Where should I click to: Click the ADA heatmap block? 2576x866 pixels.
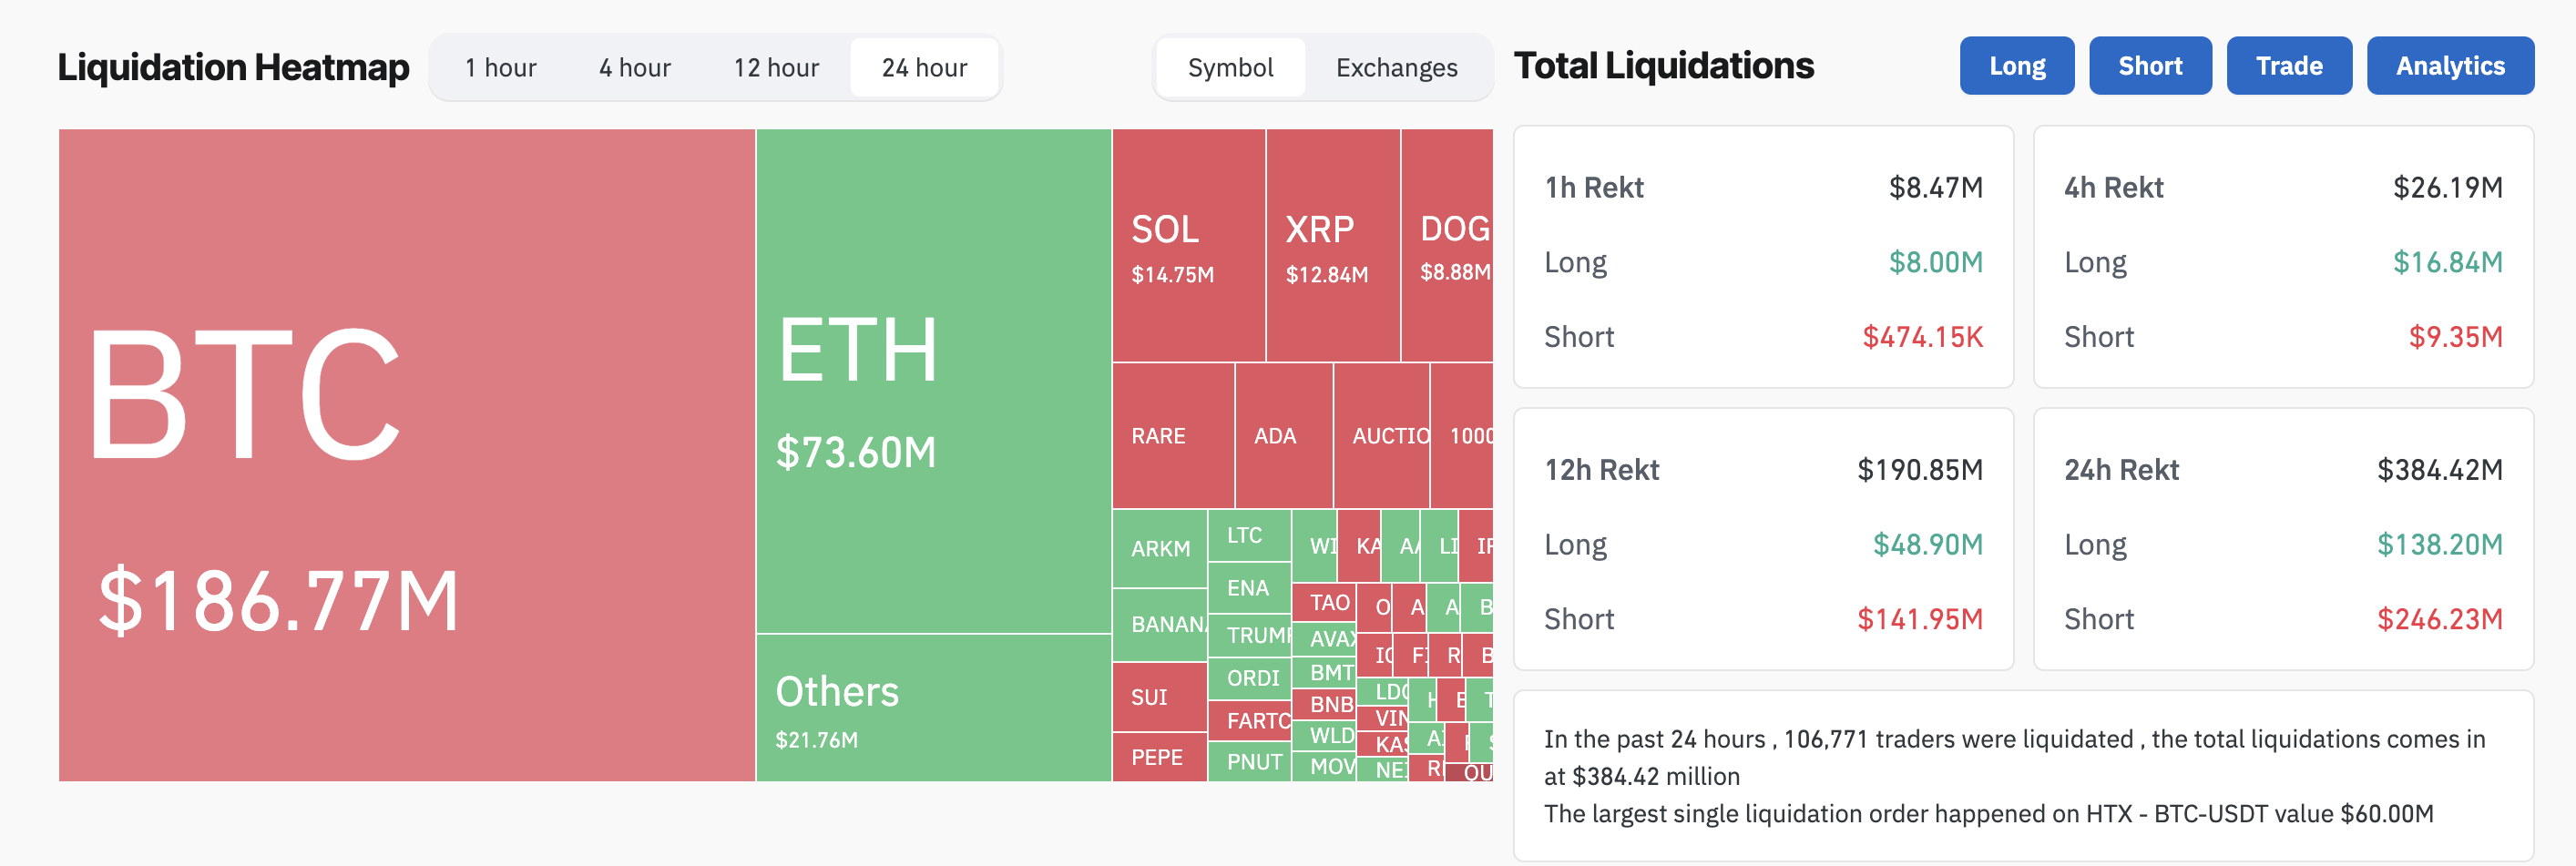(1283, 436)
